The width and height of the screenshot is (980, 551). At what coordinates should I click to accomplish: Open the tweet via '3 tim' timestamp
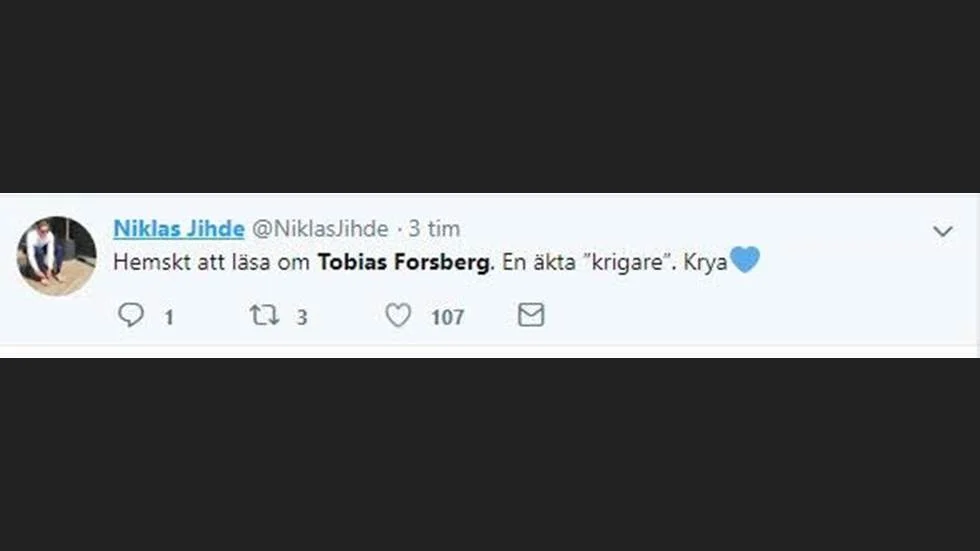(434, 229)
